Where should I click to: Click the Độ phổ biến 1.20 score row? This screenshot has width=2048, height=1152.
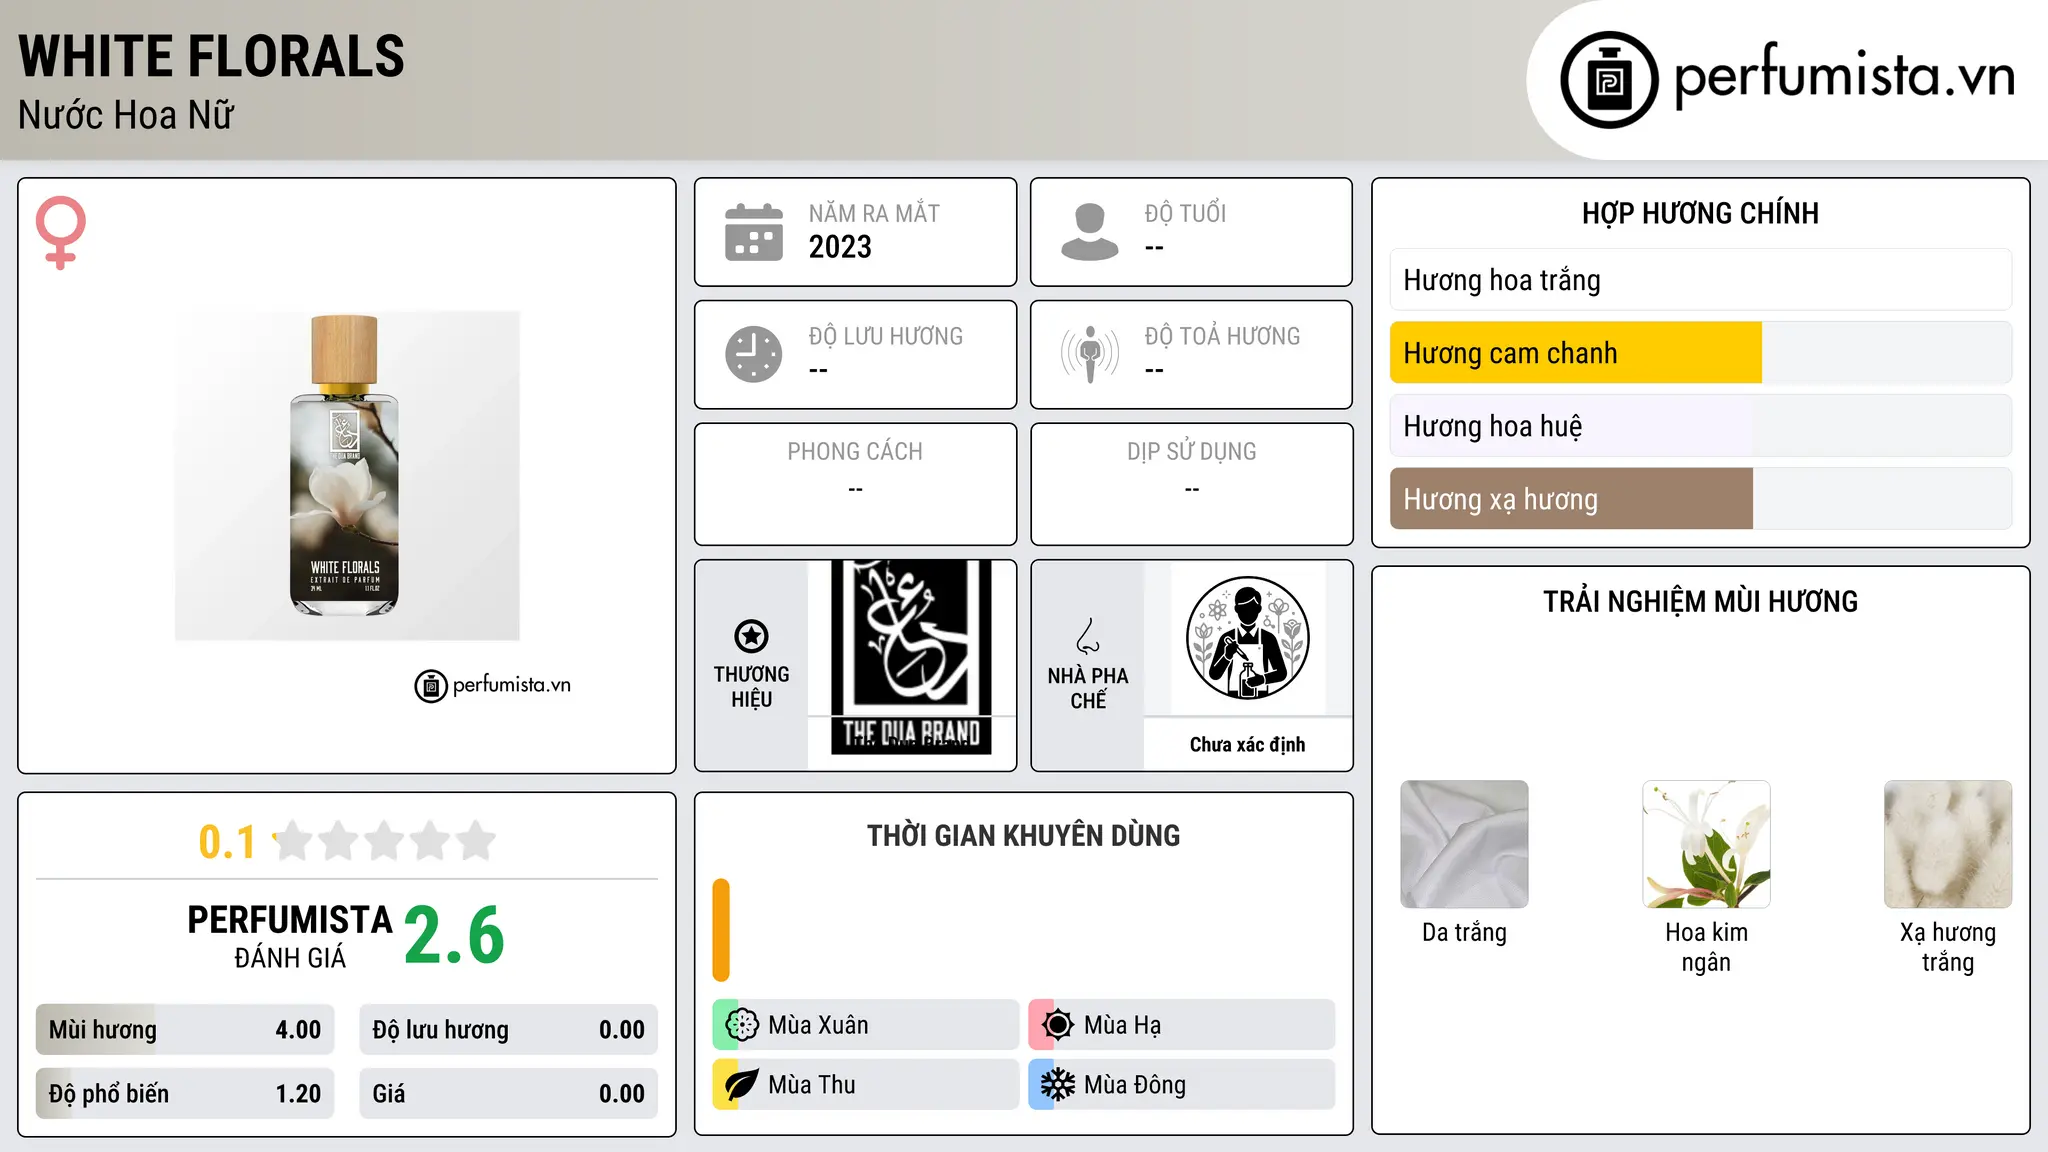[185, 1094]
